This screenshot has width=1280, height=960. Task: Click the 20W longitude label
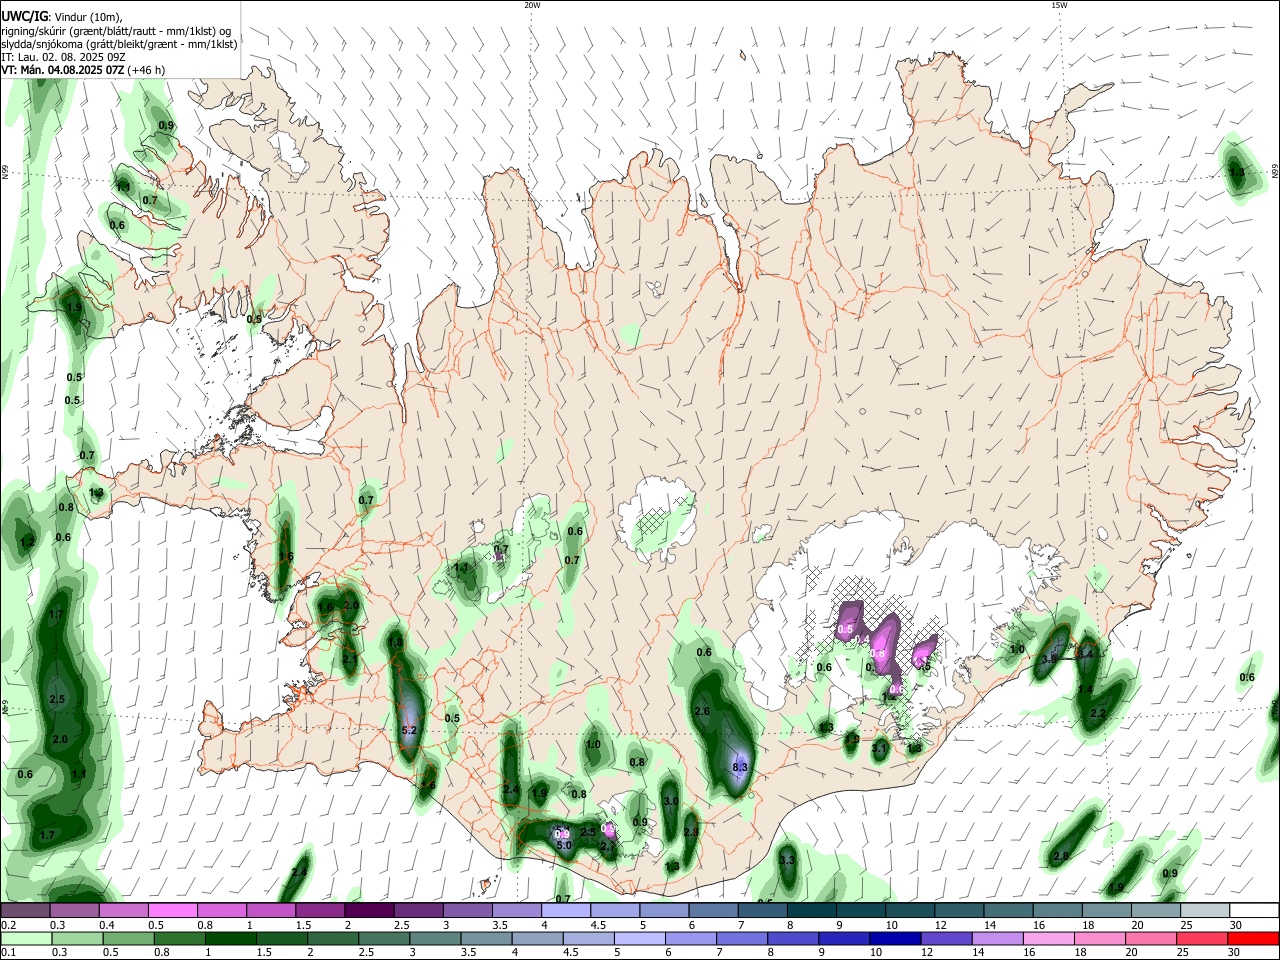[x=532, y=5]
